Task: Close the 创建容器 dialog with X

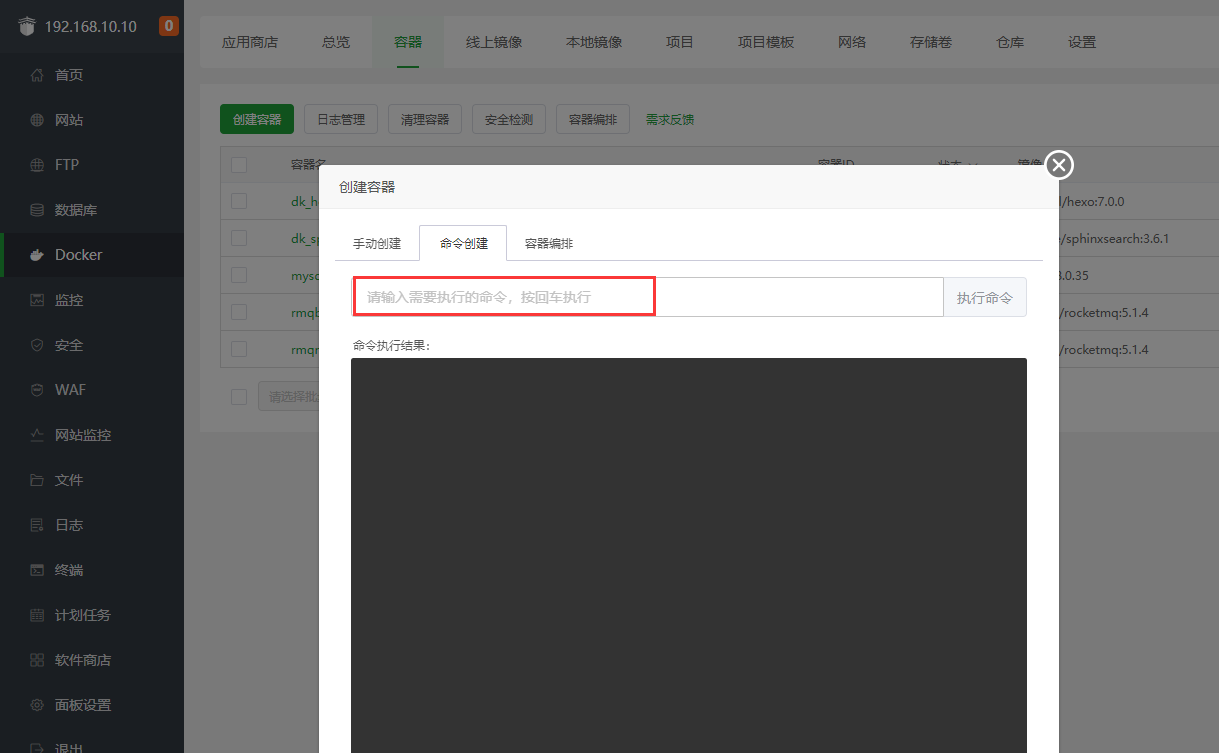Action: (1059, 165)
